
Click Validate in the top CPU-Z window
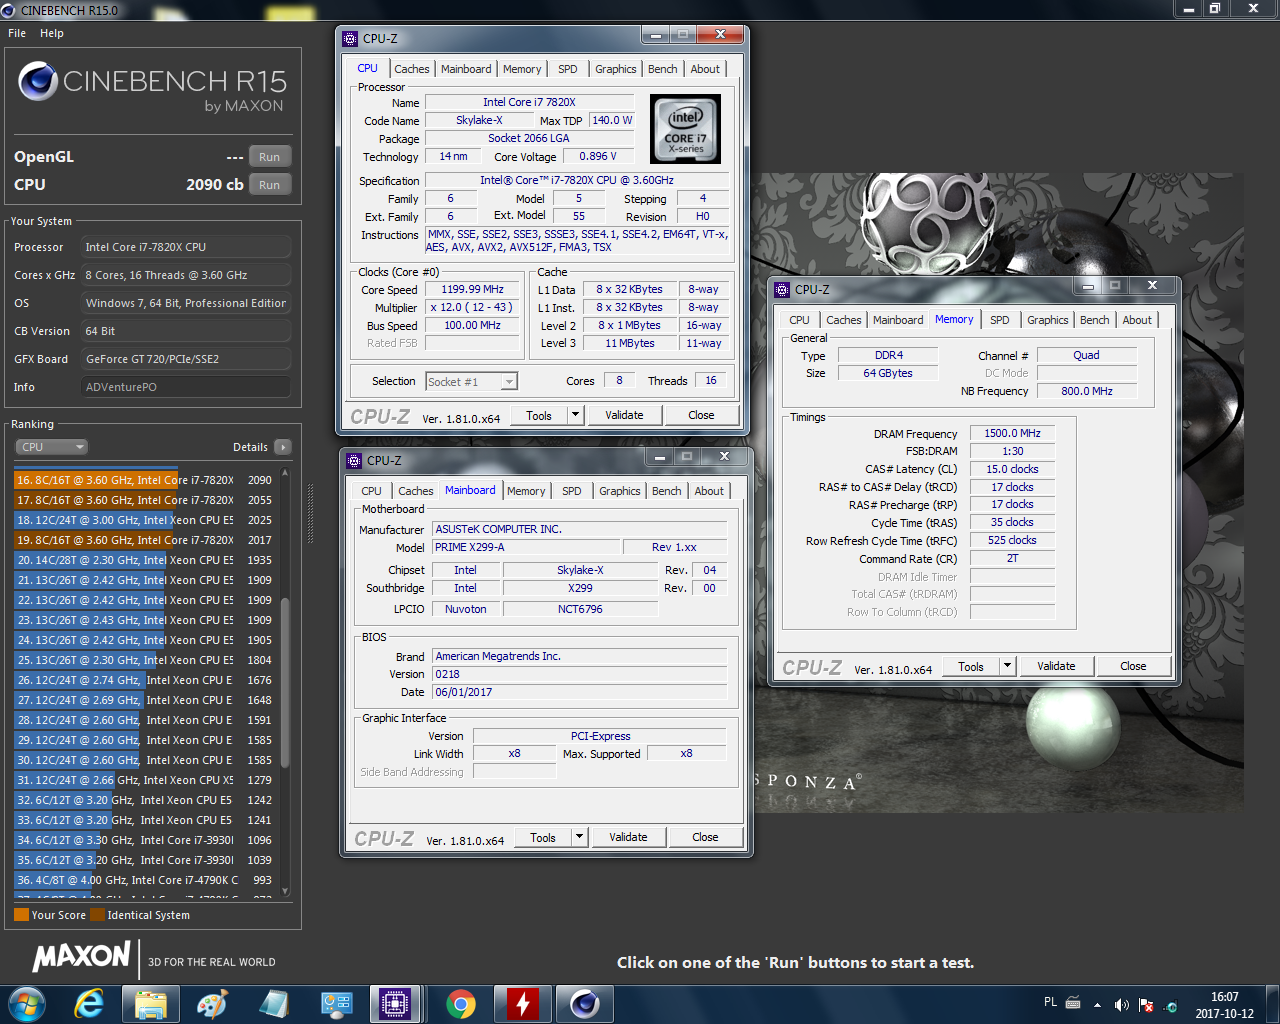click(624, 415)
